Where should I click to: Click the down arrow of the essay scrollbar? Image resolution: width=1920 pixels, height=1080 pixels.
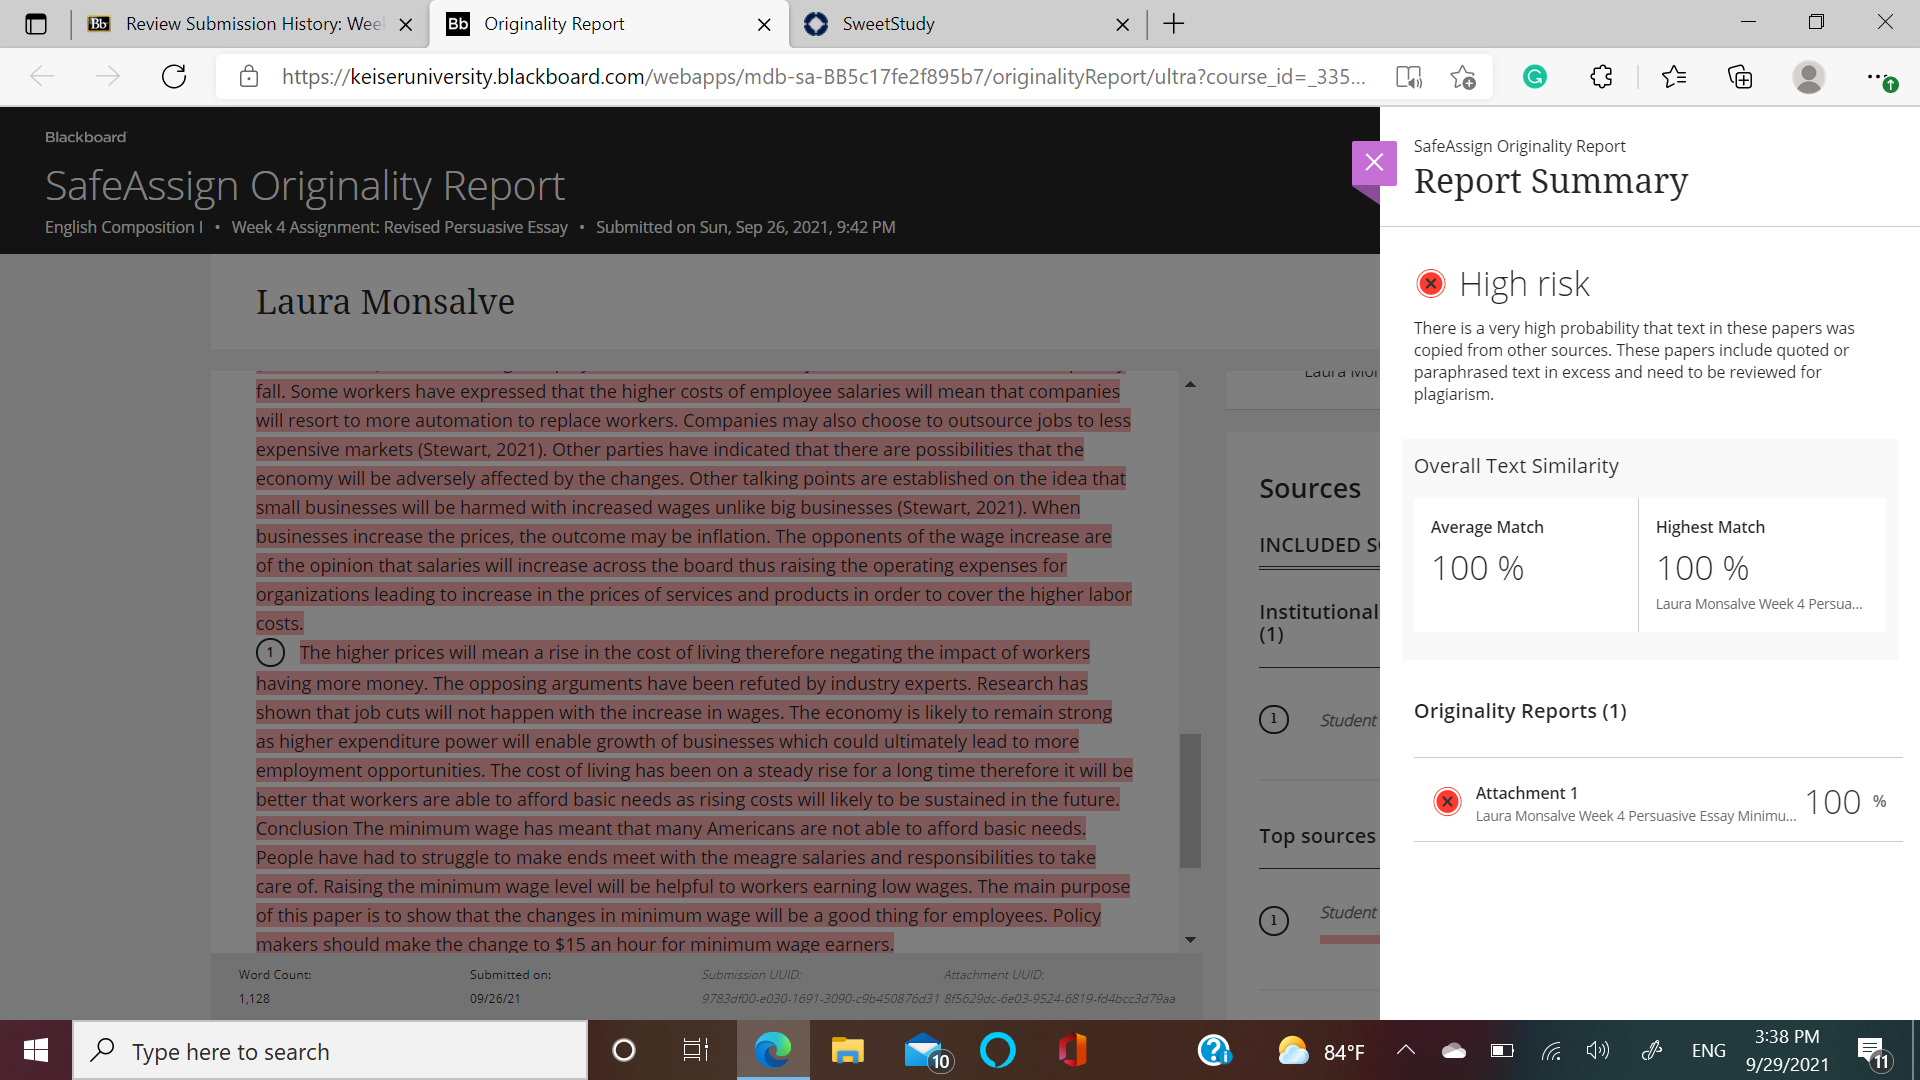click(1190, 940)
